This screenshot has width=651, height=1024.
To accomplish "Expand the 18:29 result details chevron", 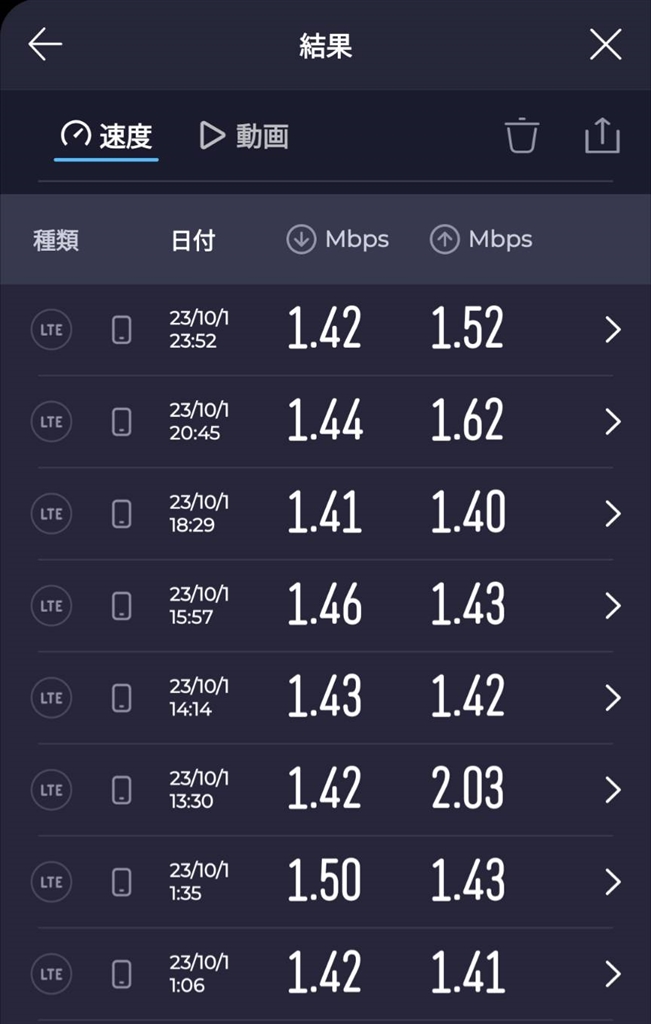I will (x=613, y=514).
